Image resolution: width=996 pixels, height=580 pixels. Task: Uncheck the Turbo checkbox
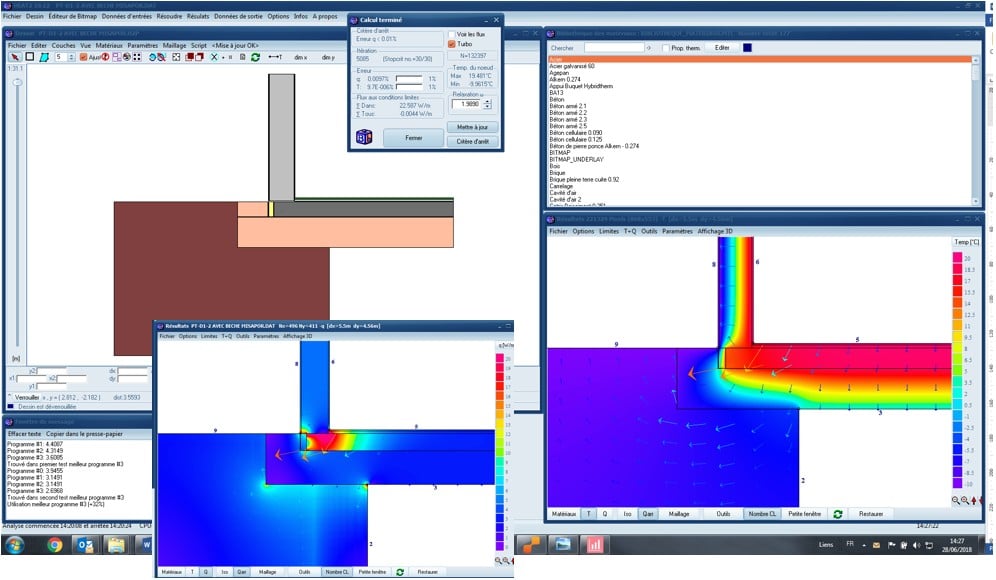(452, 44)
